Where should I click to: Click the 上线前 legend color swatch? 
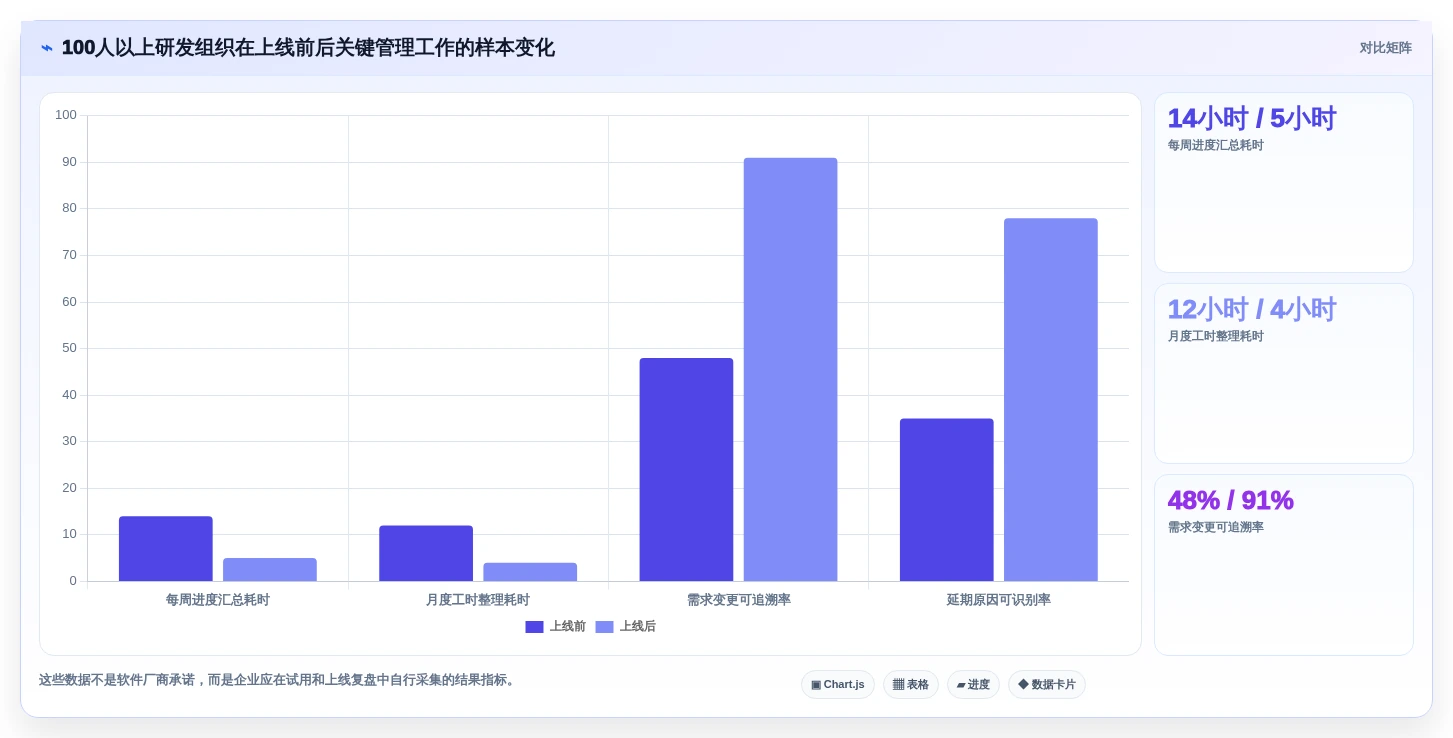(534, 627)
